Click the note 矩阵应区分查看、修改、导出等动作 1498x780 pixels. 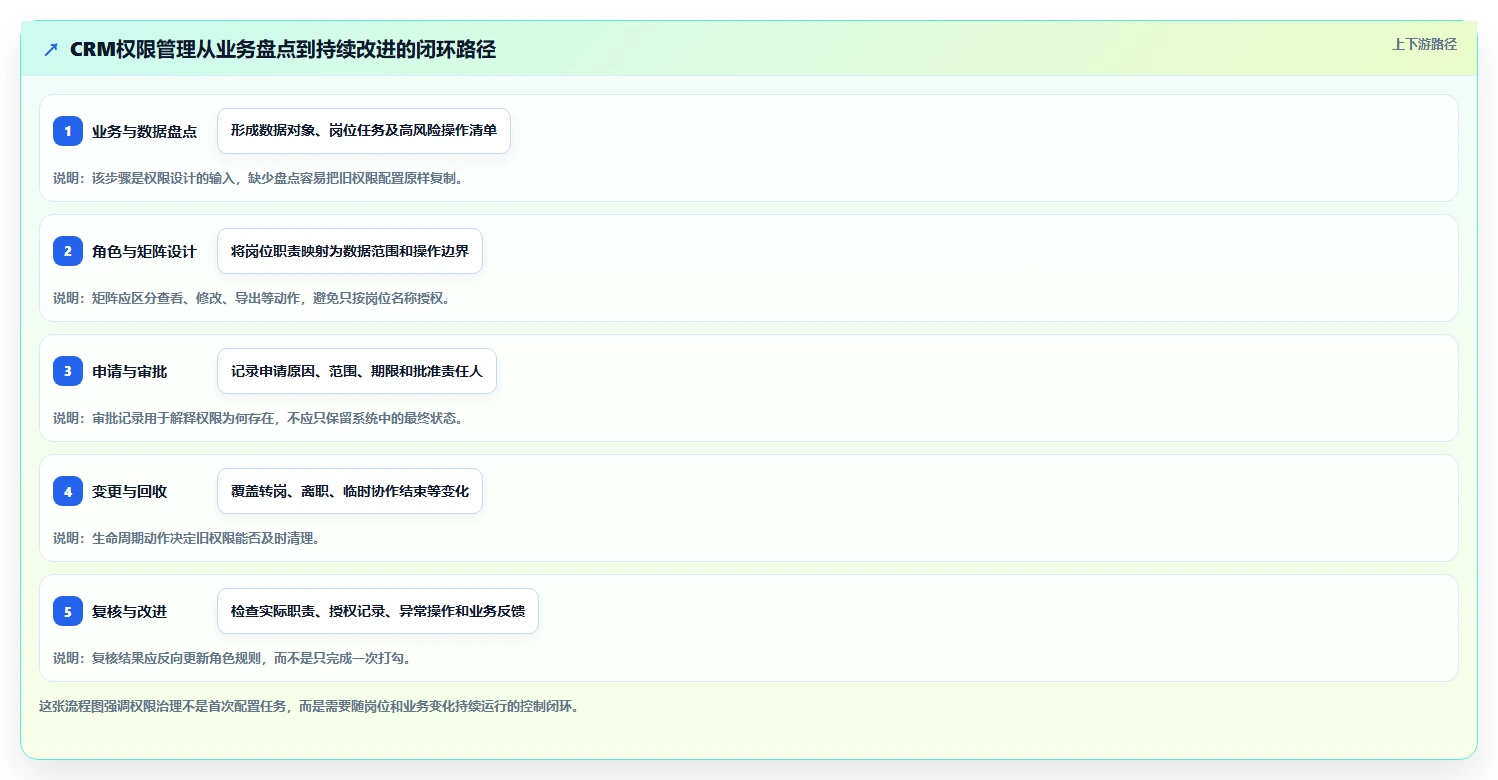(x=252, y=298)
